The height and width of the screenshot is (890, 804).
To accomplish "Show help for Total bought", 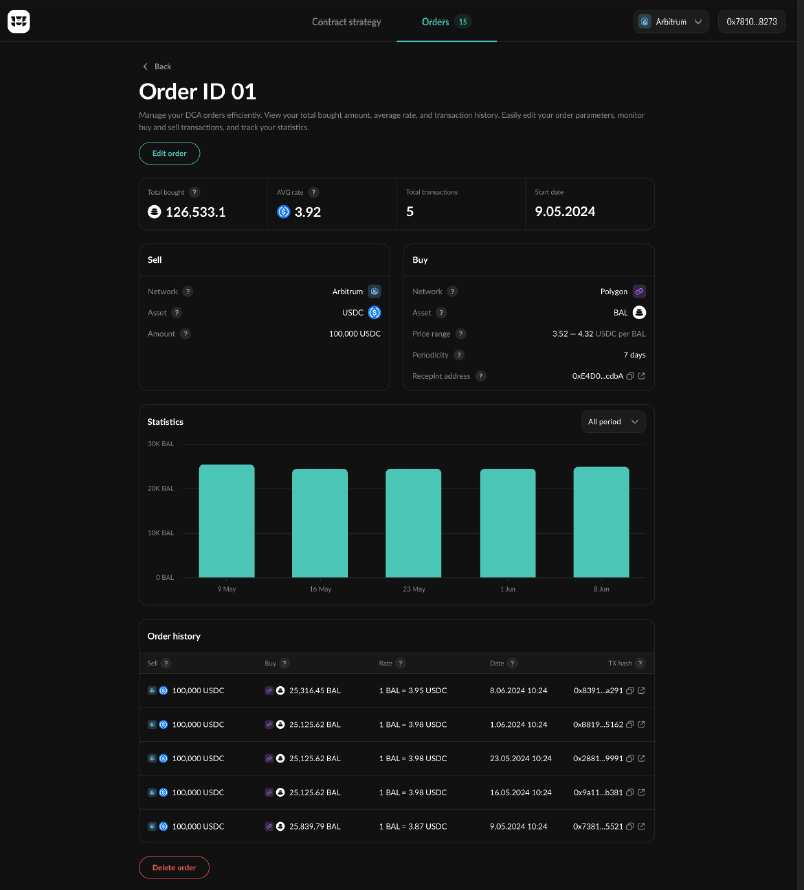I will 194,192.
